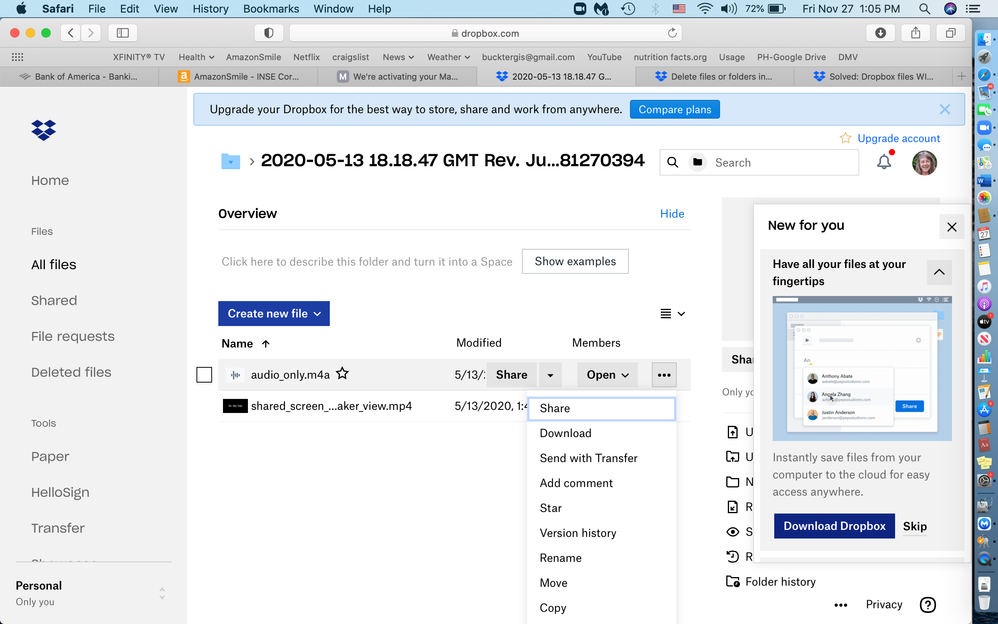Click the macOS Spotlight search icon
Screen dimensions: 998x624
point(924,9)
